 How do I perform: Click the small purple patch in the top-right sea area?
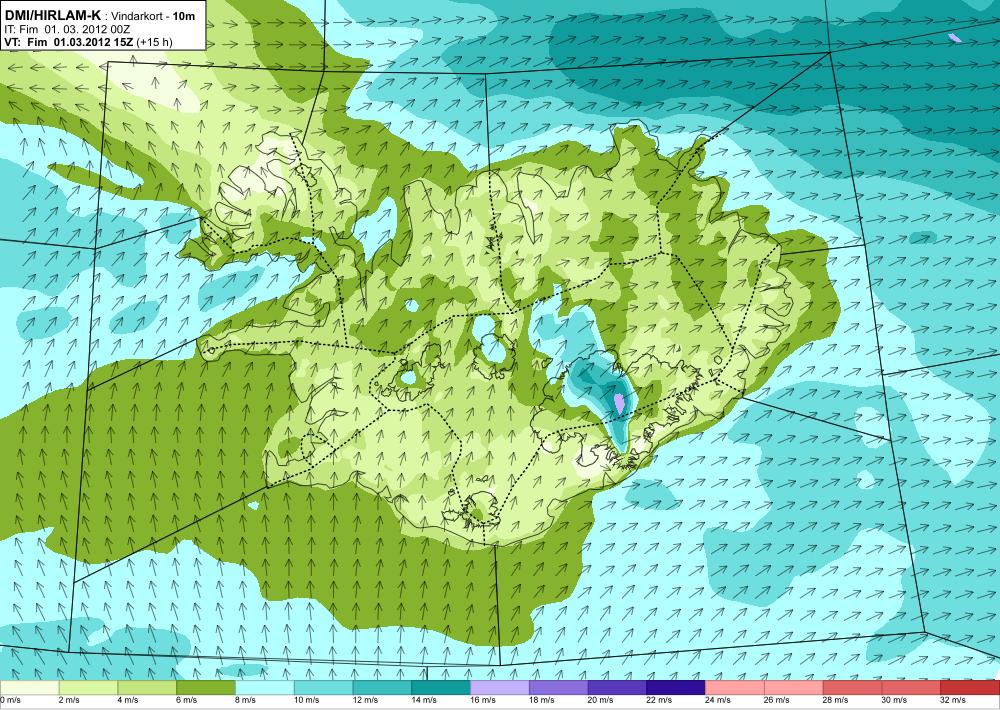(955, 38)
